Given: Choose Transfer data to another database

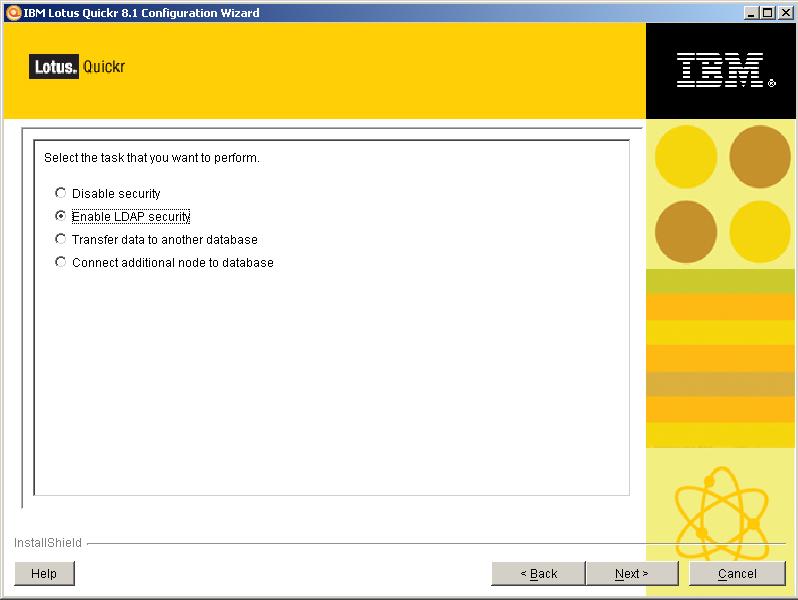Looking at the screenshot, I should click(61, 239).
